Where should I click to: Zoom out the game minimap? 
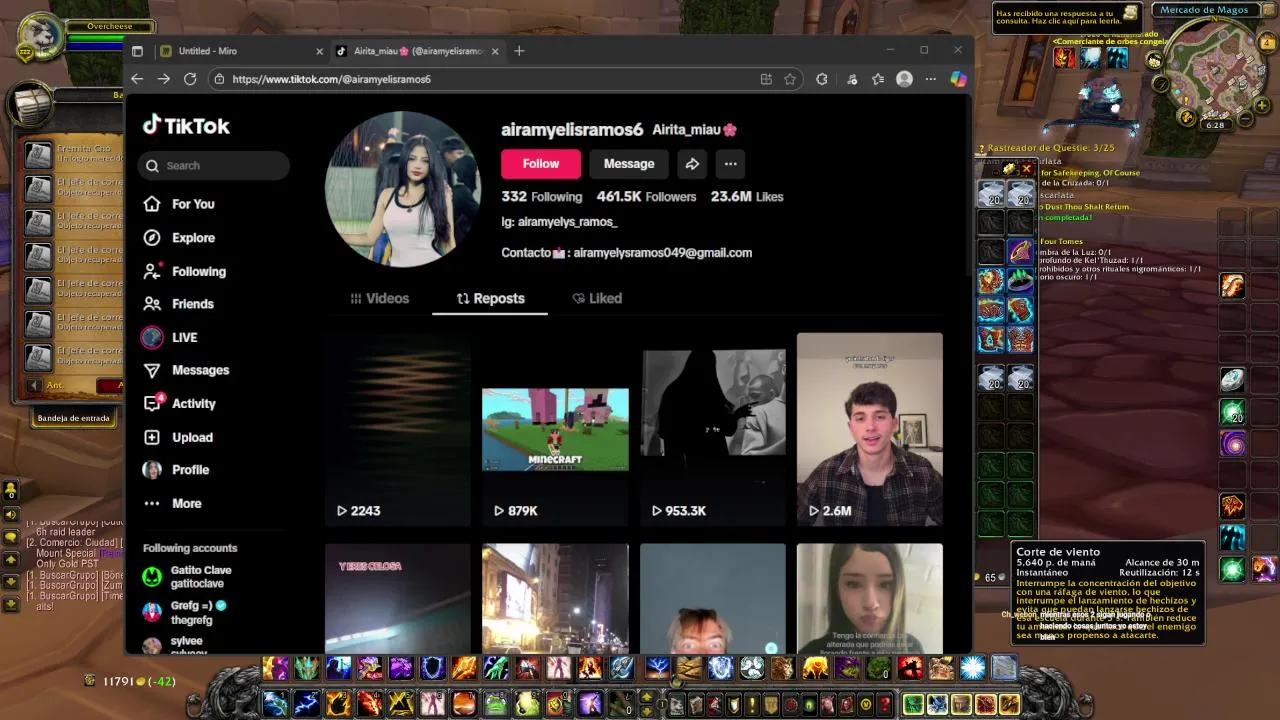coord(1246,119)
